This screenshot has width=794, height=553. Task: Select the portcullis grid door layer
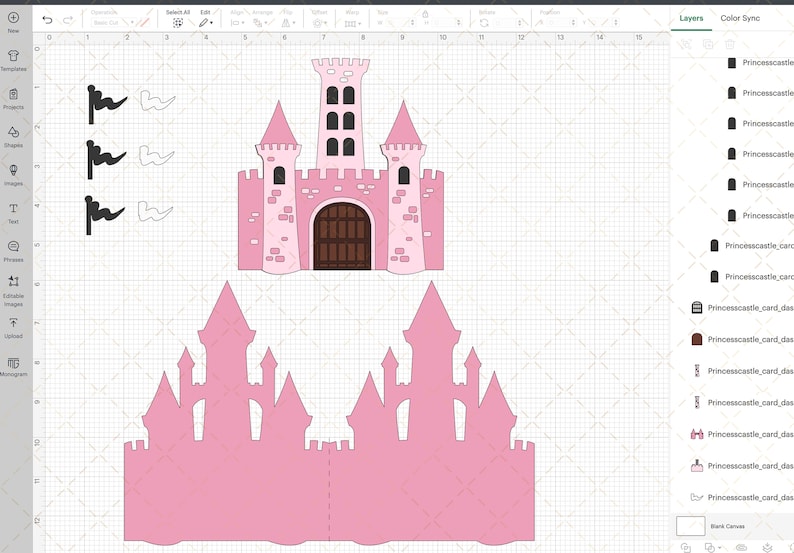[742, 307]
